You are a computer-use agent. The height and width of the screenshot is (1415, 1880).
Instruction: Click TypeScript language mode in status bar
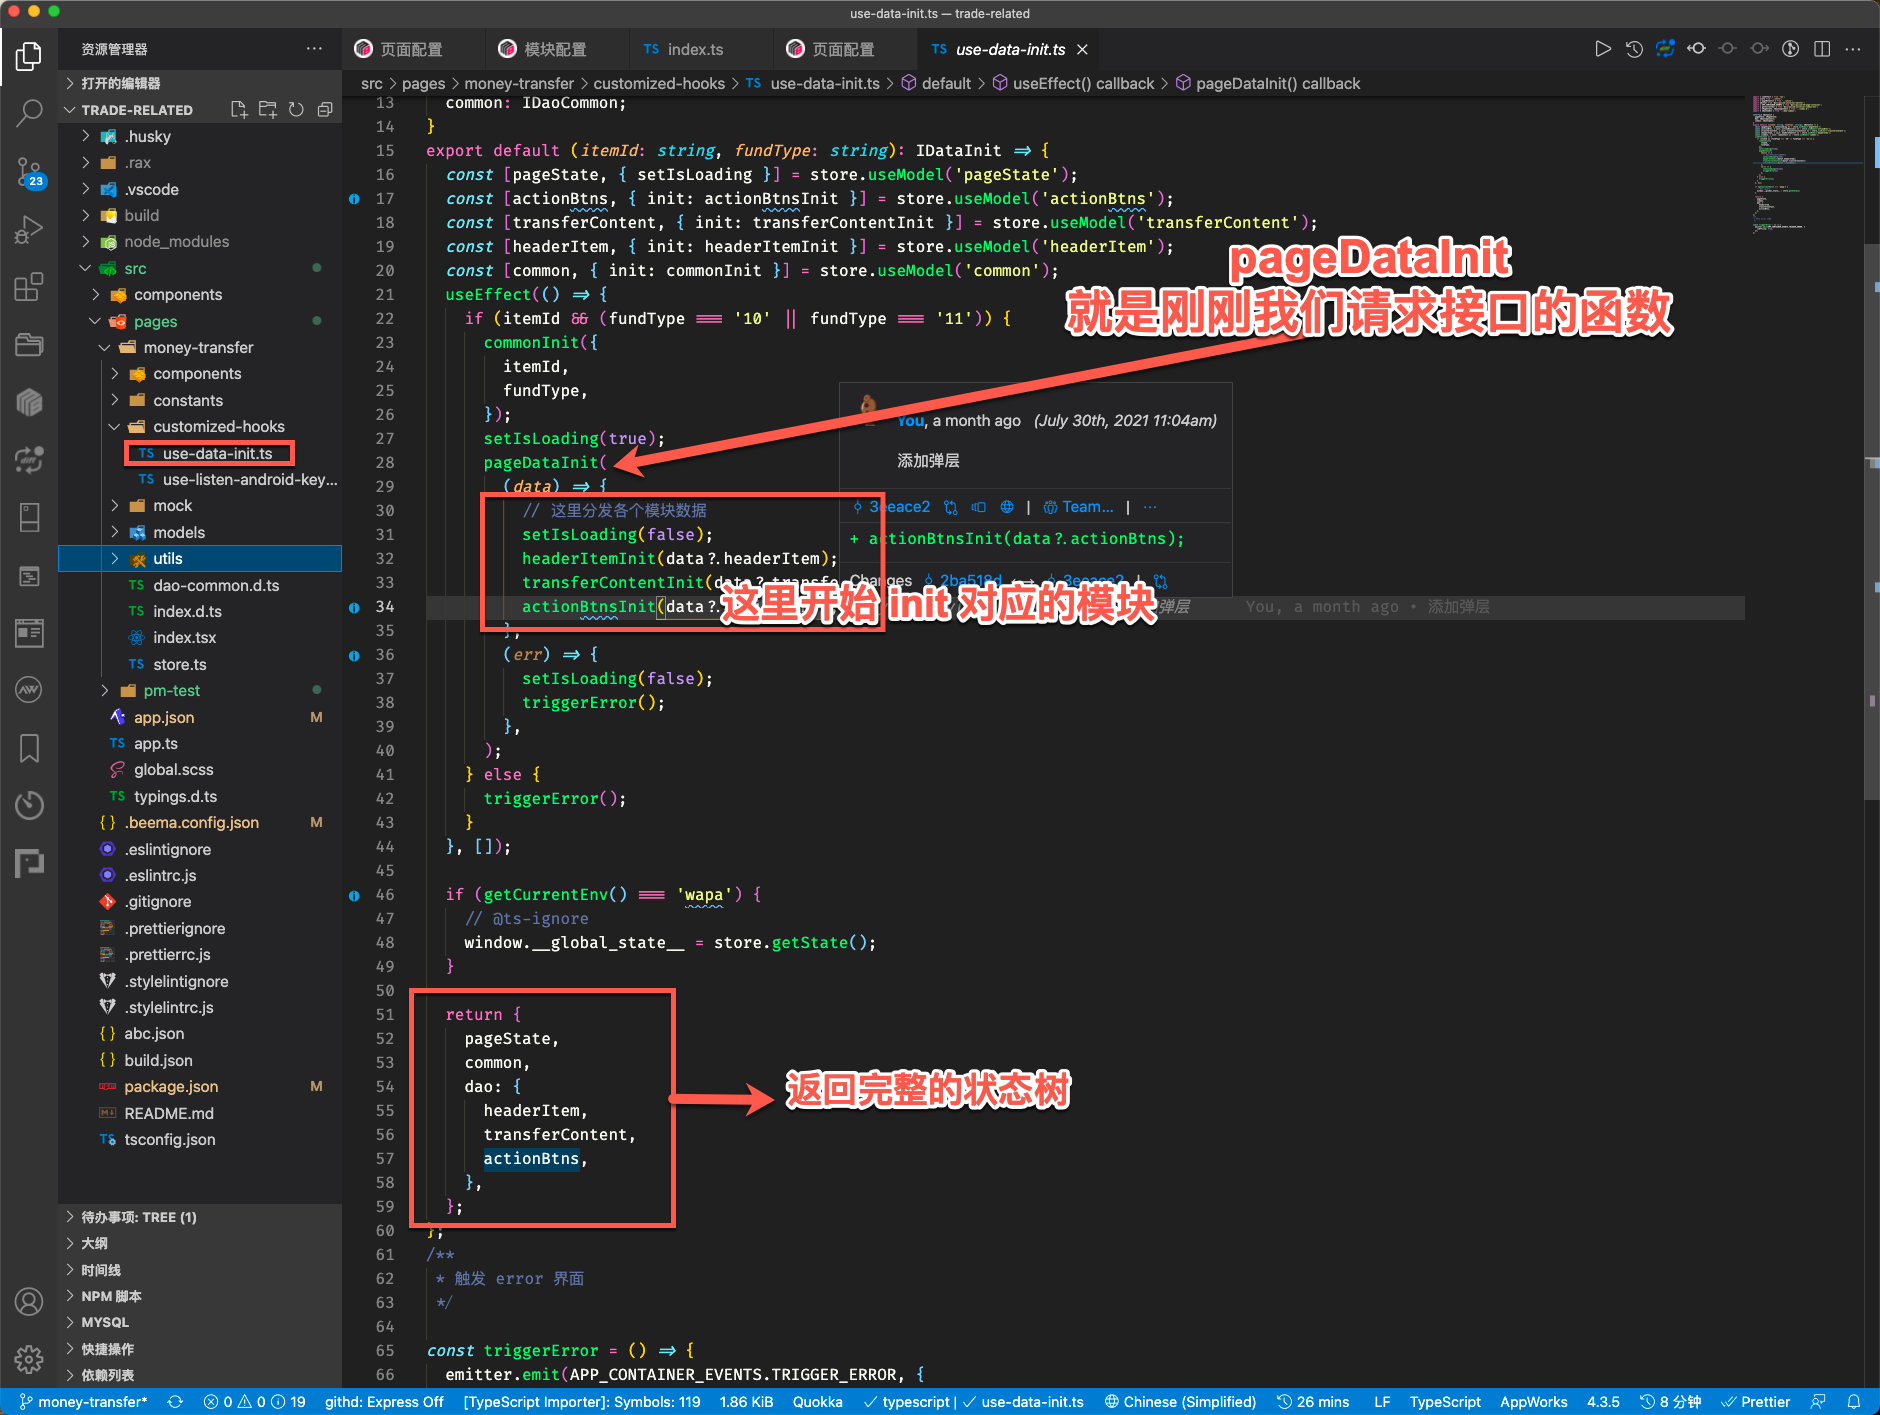pos(1444,1402)
